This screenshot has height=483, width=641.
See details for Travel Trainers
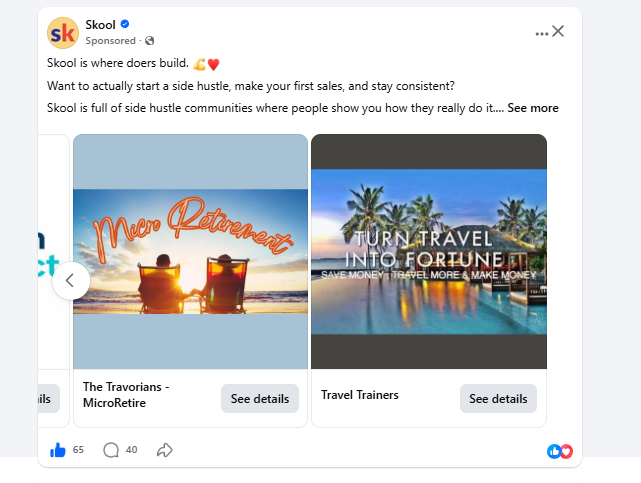pyautogui.click(x=498, y=398)
